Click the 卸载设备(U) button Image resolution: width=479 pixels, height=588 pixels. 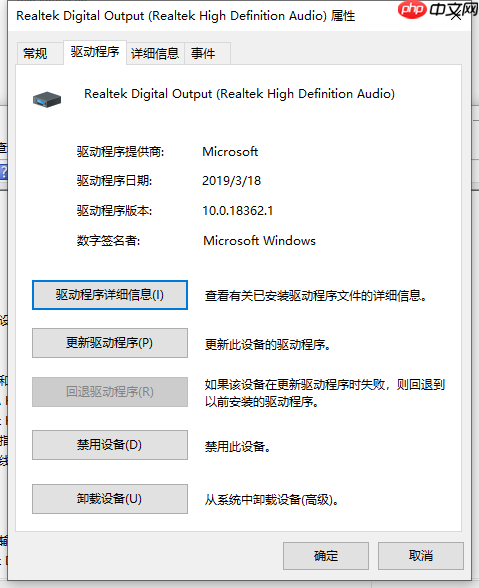tap(110, 499)
